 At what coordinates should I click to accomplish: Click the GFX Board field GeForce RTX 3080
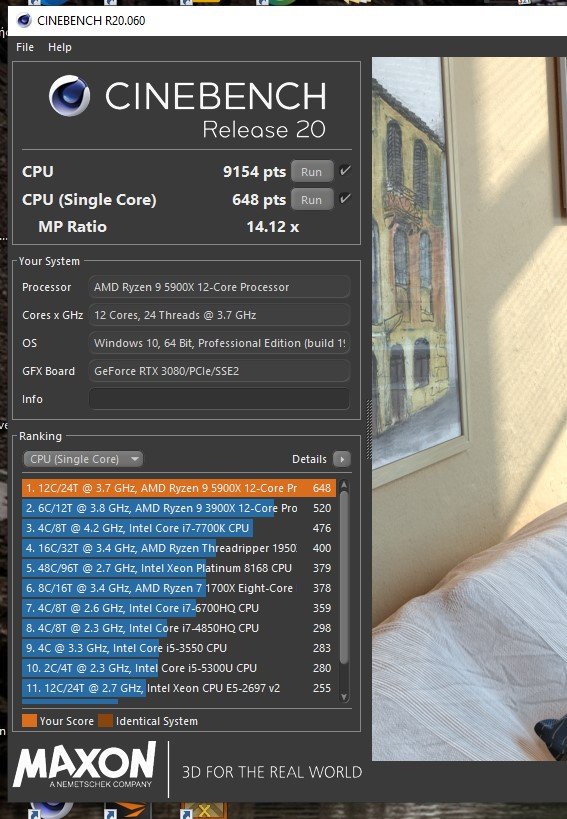coord(219,371)
